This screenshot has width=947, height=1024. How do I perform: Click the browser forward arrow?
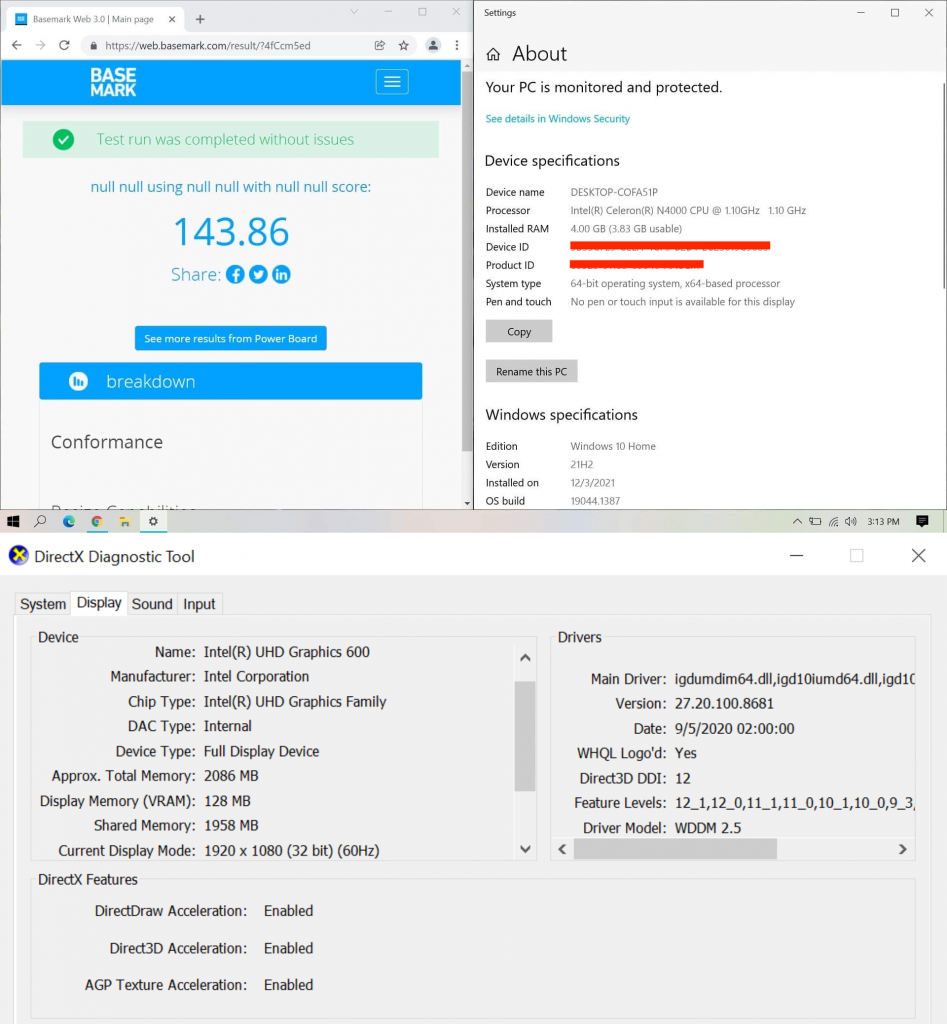click(40, 45)
